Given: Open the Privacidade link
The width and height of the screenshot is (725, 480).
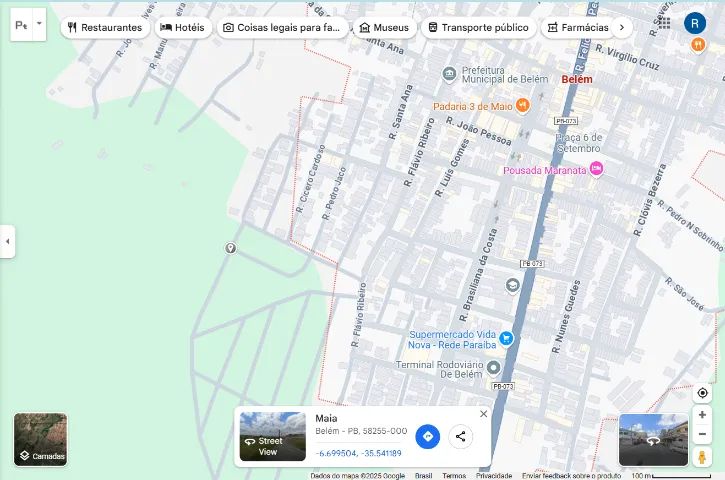Looking at the screenshot, I should point(494,476).
